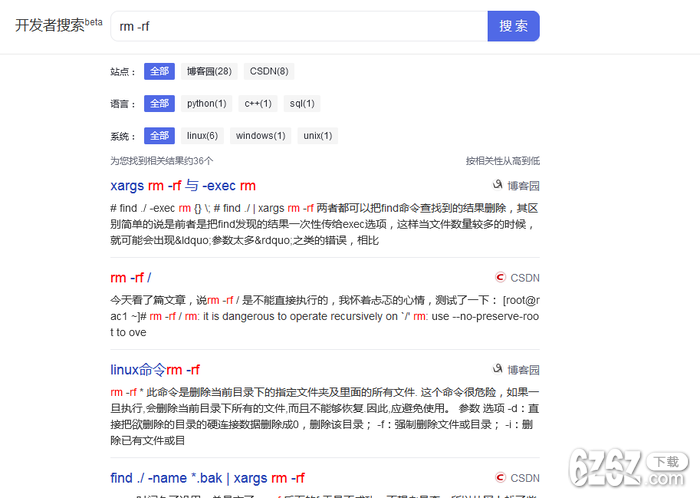Select the 全部 filter in the 站点 row

coord(159,71)
